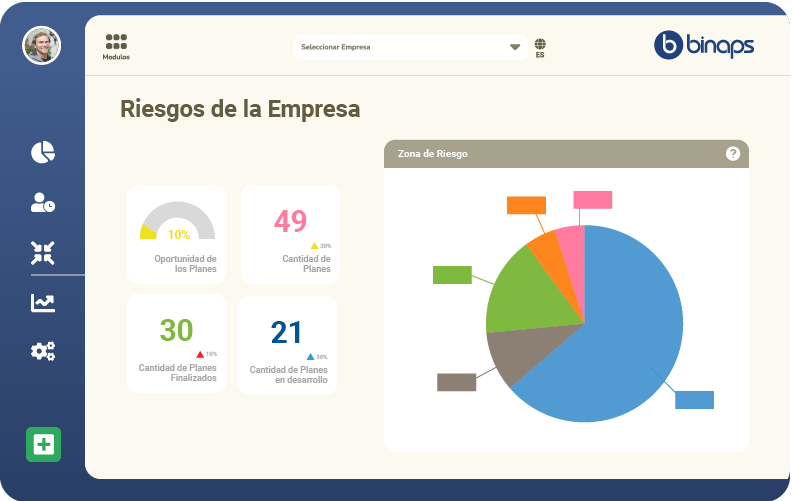The height and width of the screenshot is (501, 793).
Task: Click the pie chart sidebar icon
Action: click(43, 152)
